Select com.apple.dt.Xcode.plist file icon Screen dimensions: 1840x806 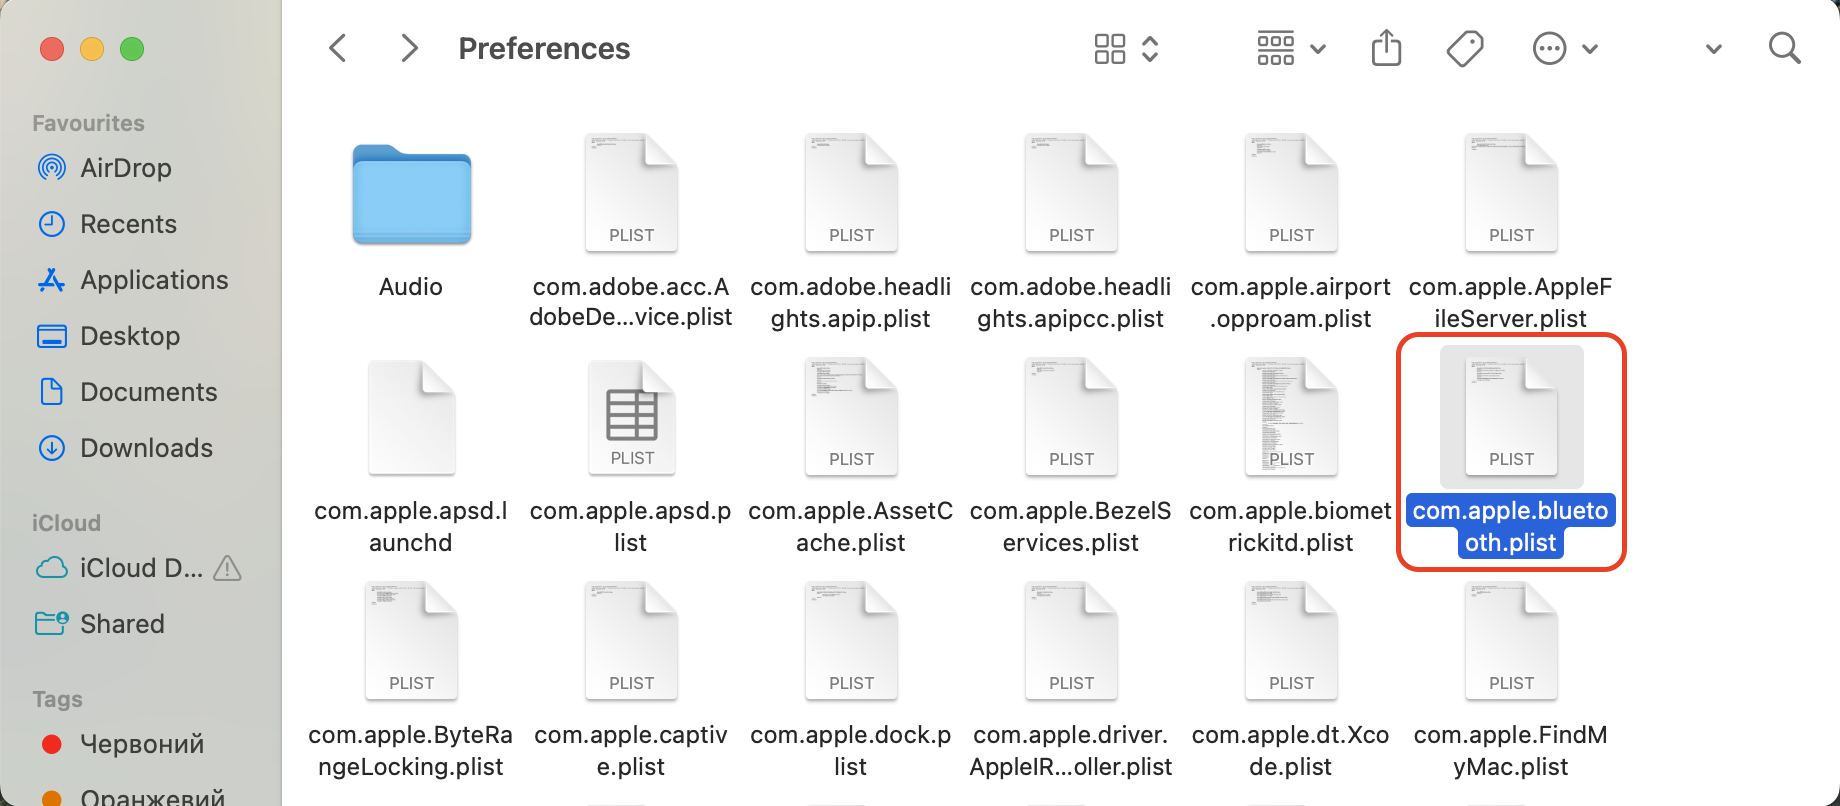[1291, 640]
